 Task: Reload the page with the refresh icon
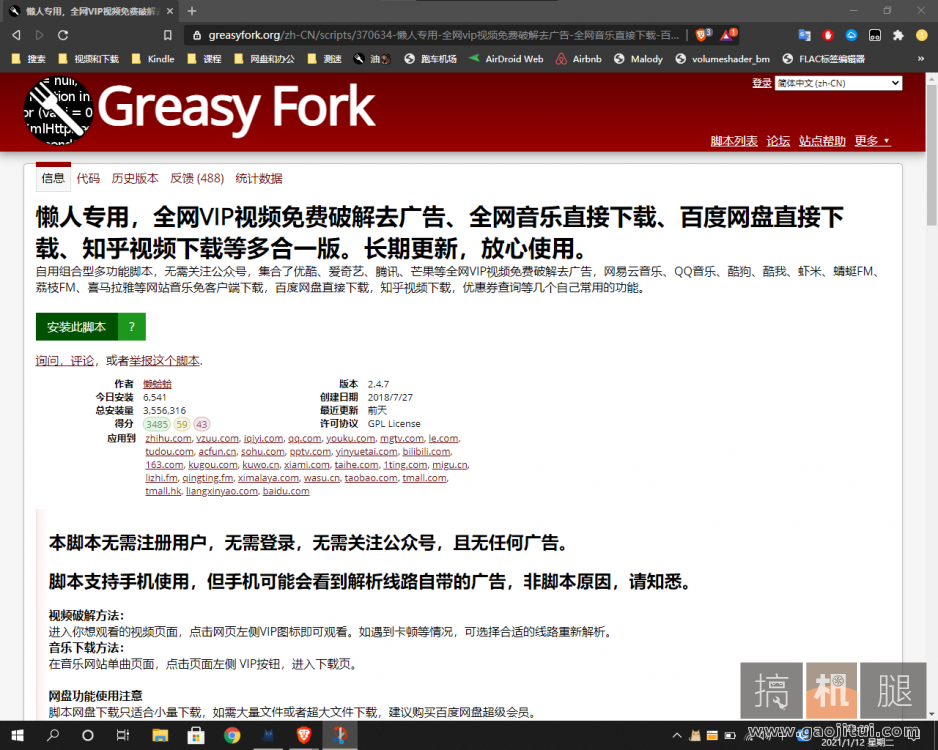(63, 35)
